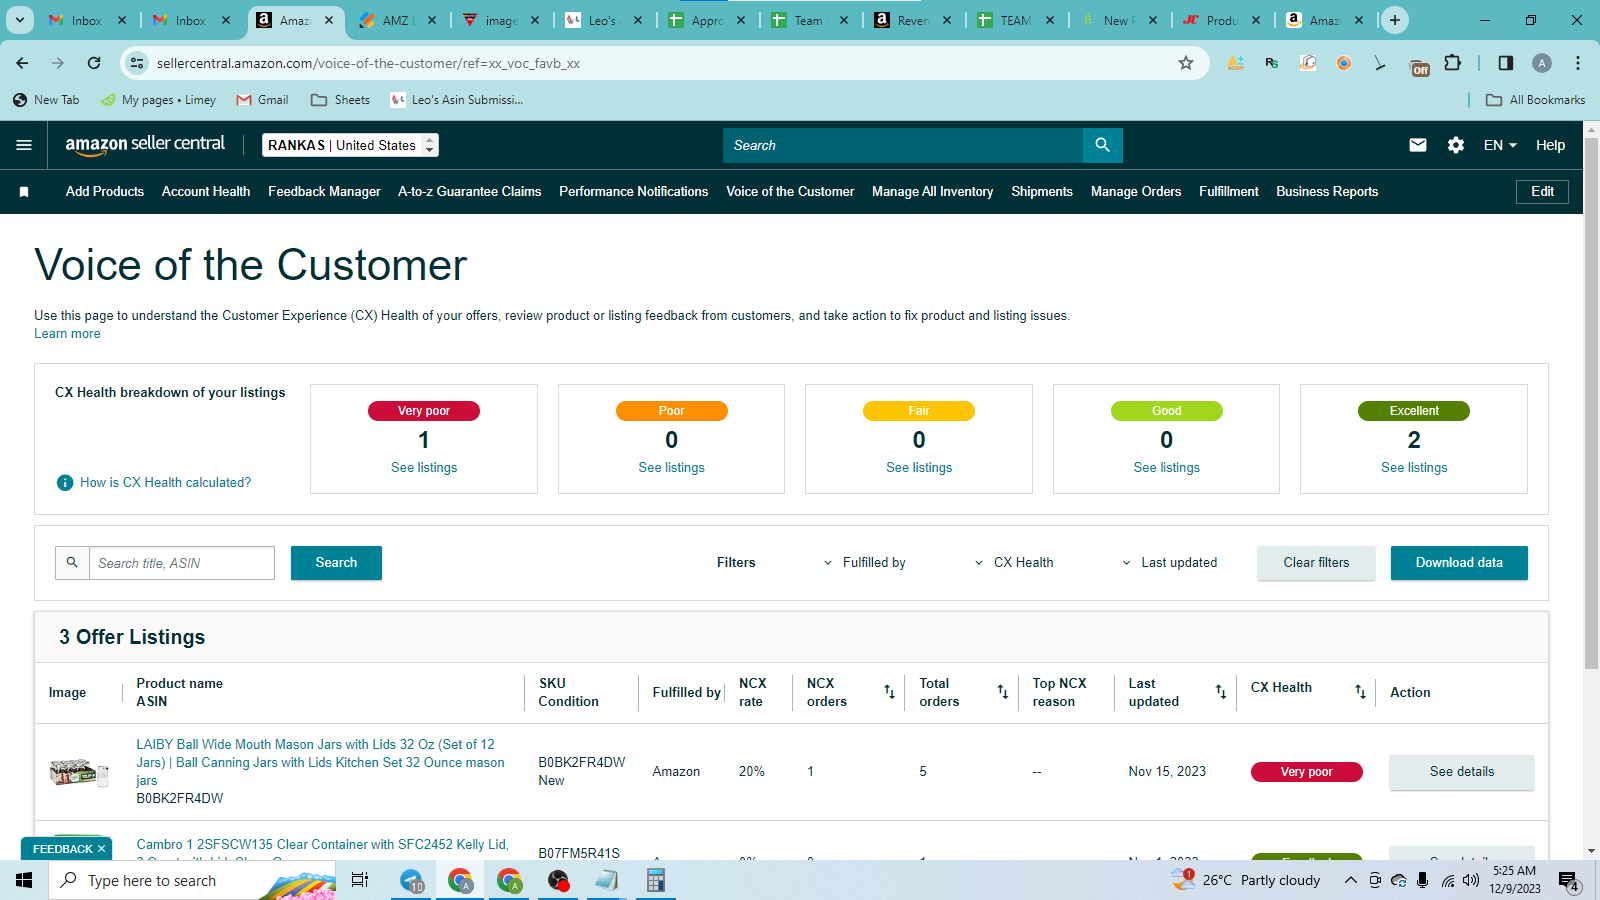The height and width of the screenshot is (900, 1600).
Task: Open Windows Start menu
Action: click(24, 880)
